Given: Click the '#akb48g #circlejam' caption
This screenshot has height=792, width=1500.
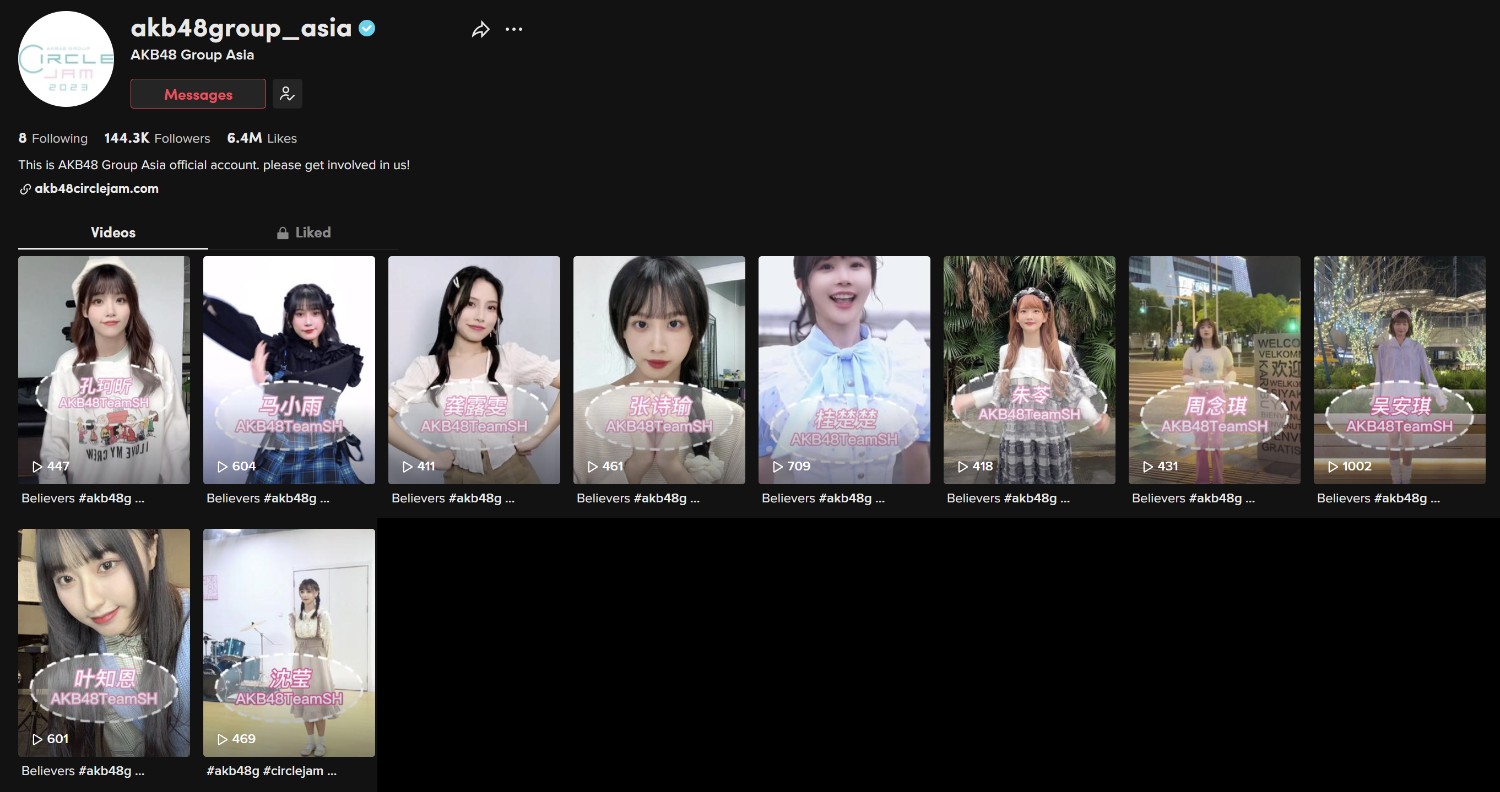Looking at the screenshot, I should pos(272,771).
